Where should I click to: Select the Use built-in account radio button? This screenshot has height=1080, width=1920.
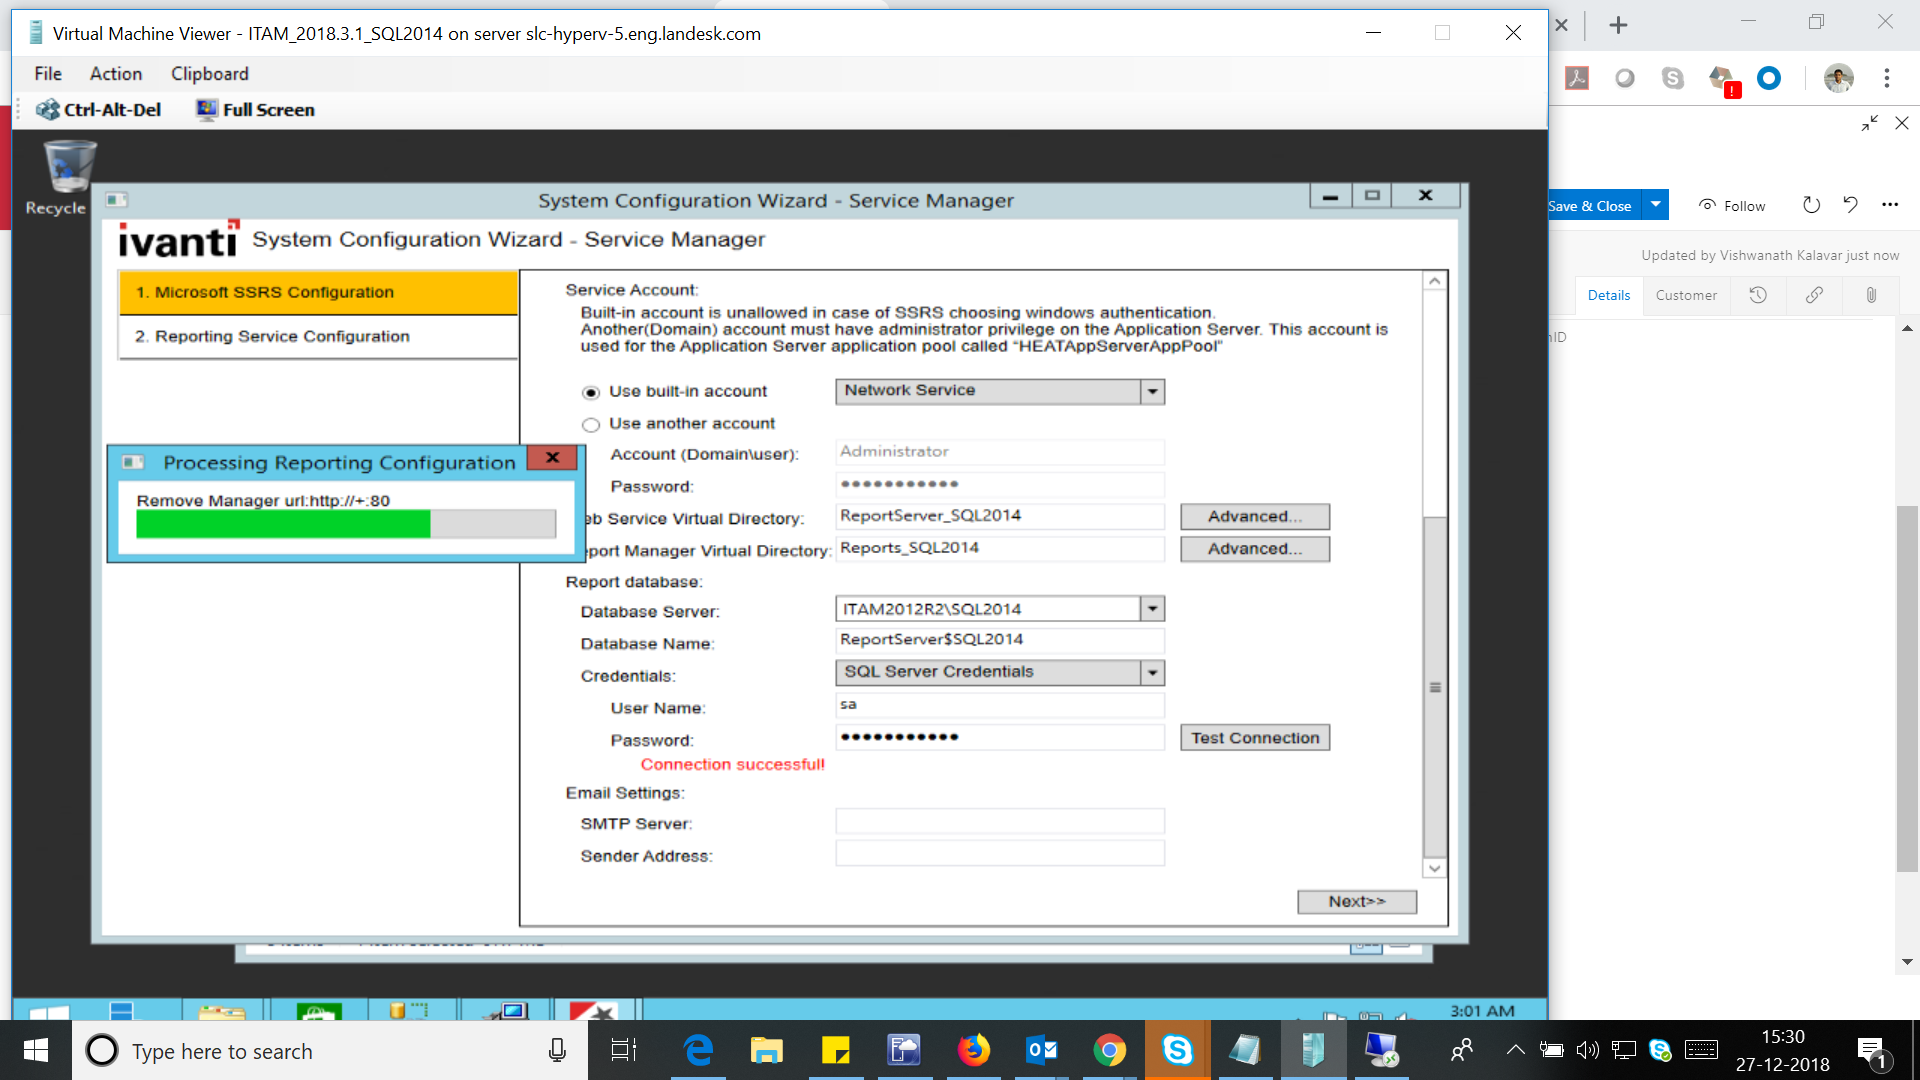(x=591, y=393)
